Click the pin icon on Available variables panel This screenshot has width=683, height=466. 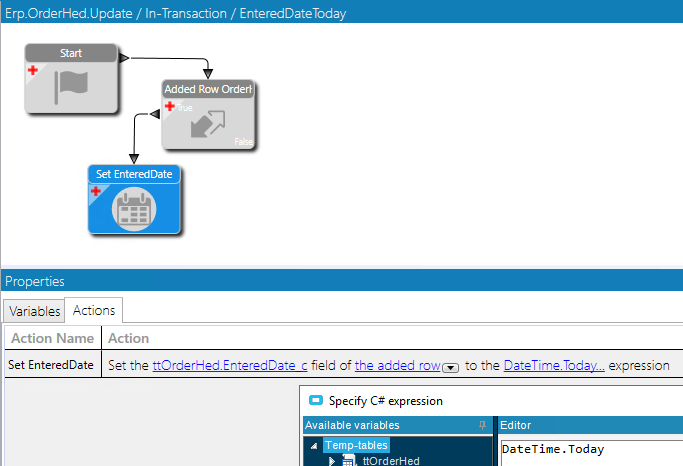[482, 425]
